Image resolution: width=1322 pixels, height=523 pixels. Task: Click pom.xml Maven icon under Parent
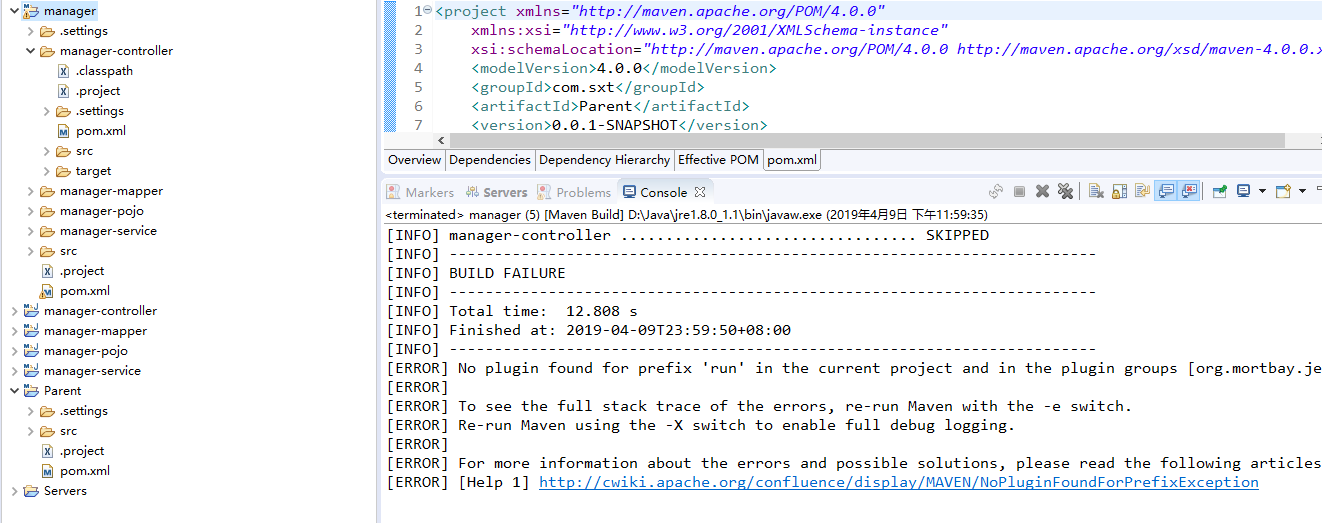click(x=47, y=471)
